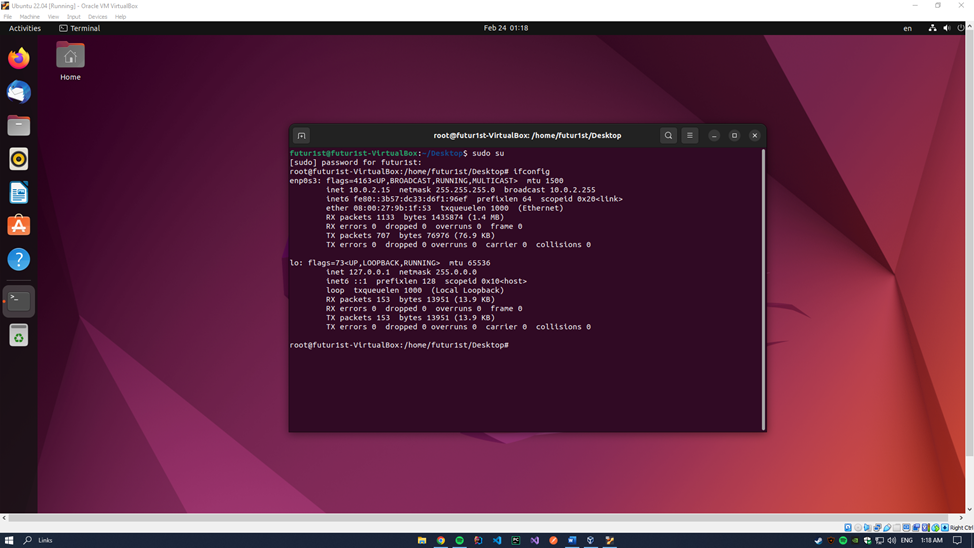Click the ENG language indicator
Image resolution: width=974 pixels, height=548 pixels.
click(907, 541)
